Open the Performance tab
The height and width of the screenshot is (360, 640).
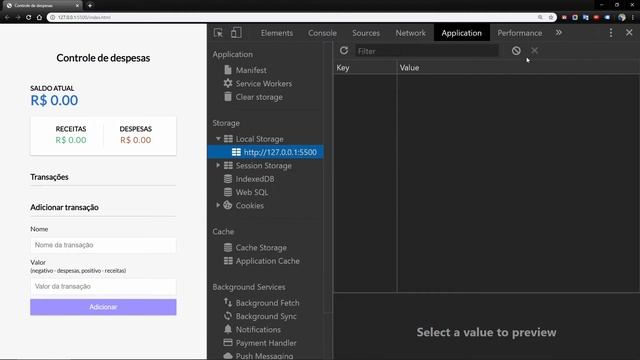pos(520,33)
